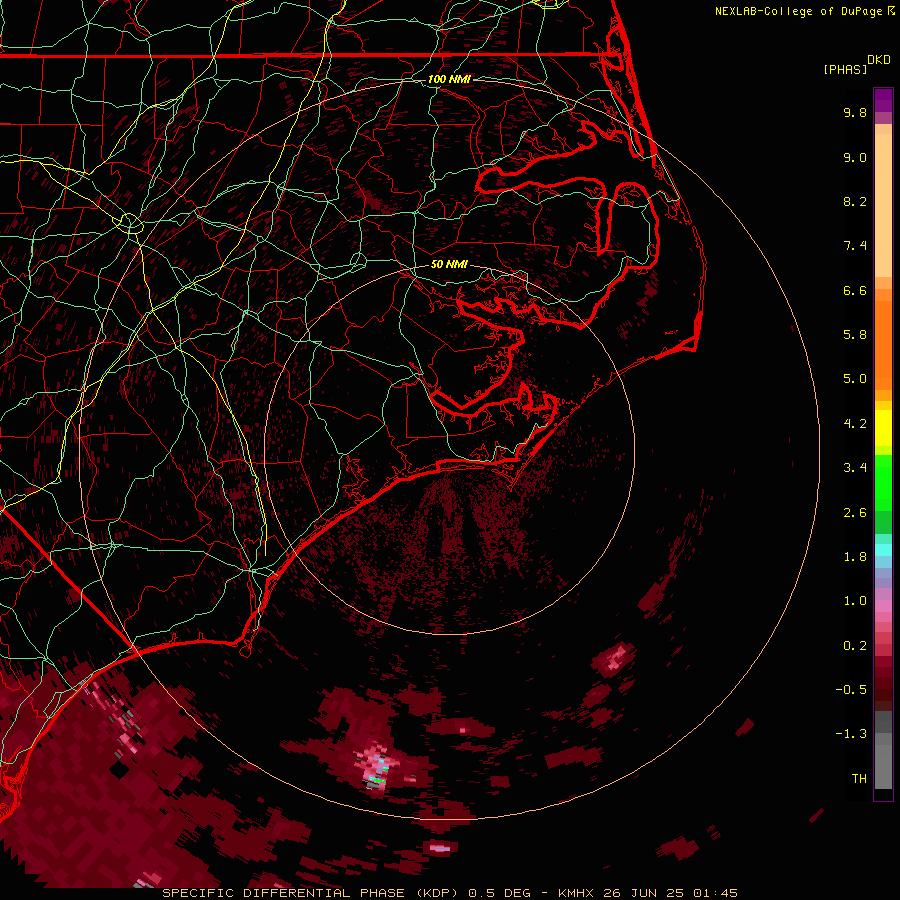Click the 3.4 legend value
This screenshot has height=900, width=900.
click(855, 468)
